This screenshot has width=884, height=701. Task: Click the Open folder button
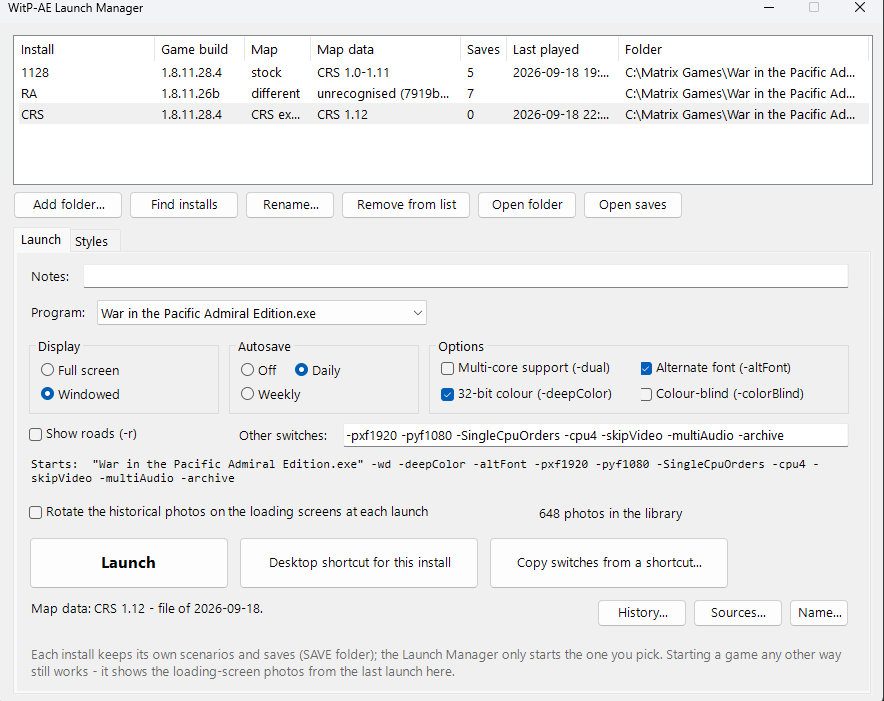[527, 205]
